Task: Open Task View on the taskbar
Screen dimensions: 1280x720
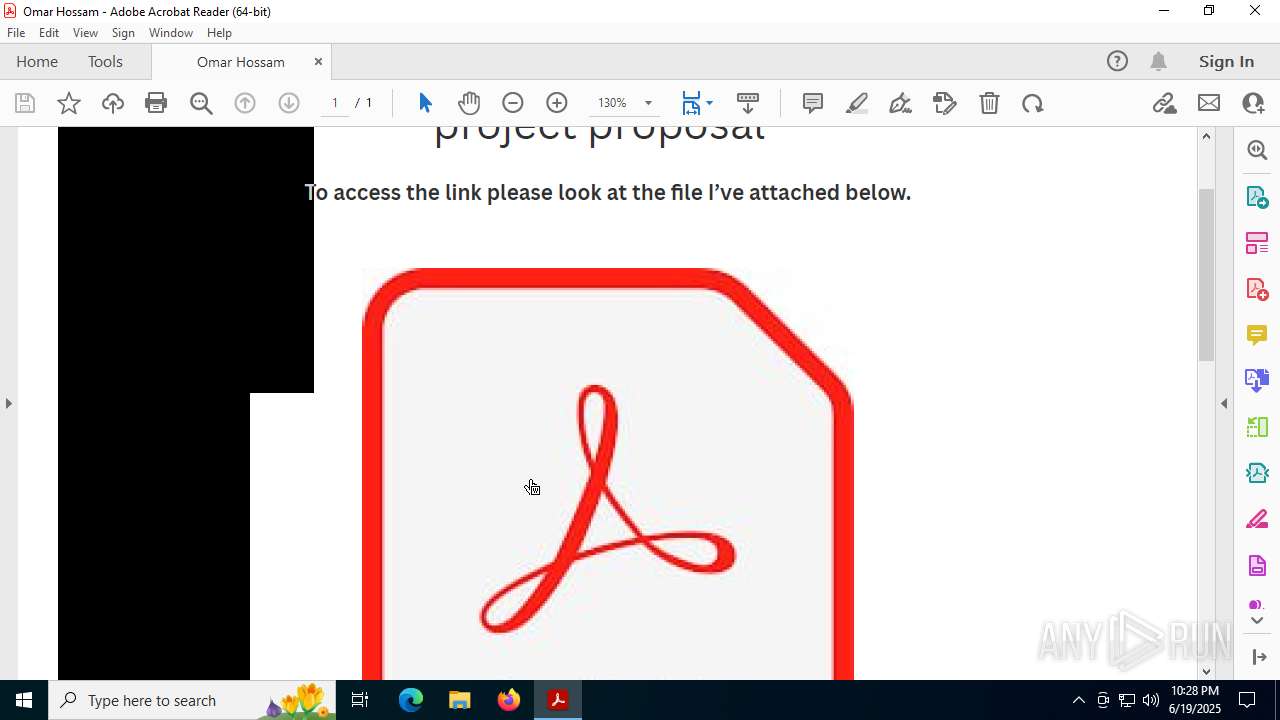Action: pos(360,700)
